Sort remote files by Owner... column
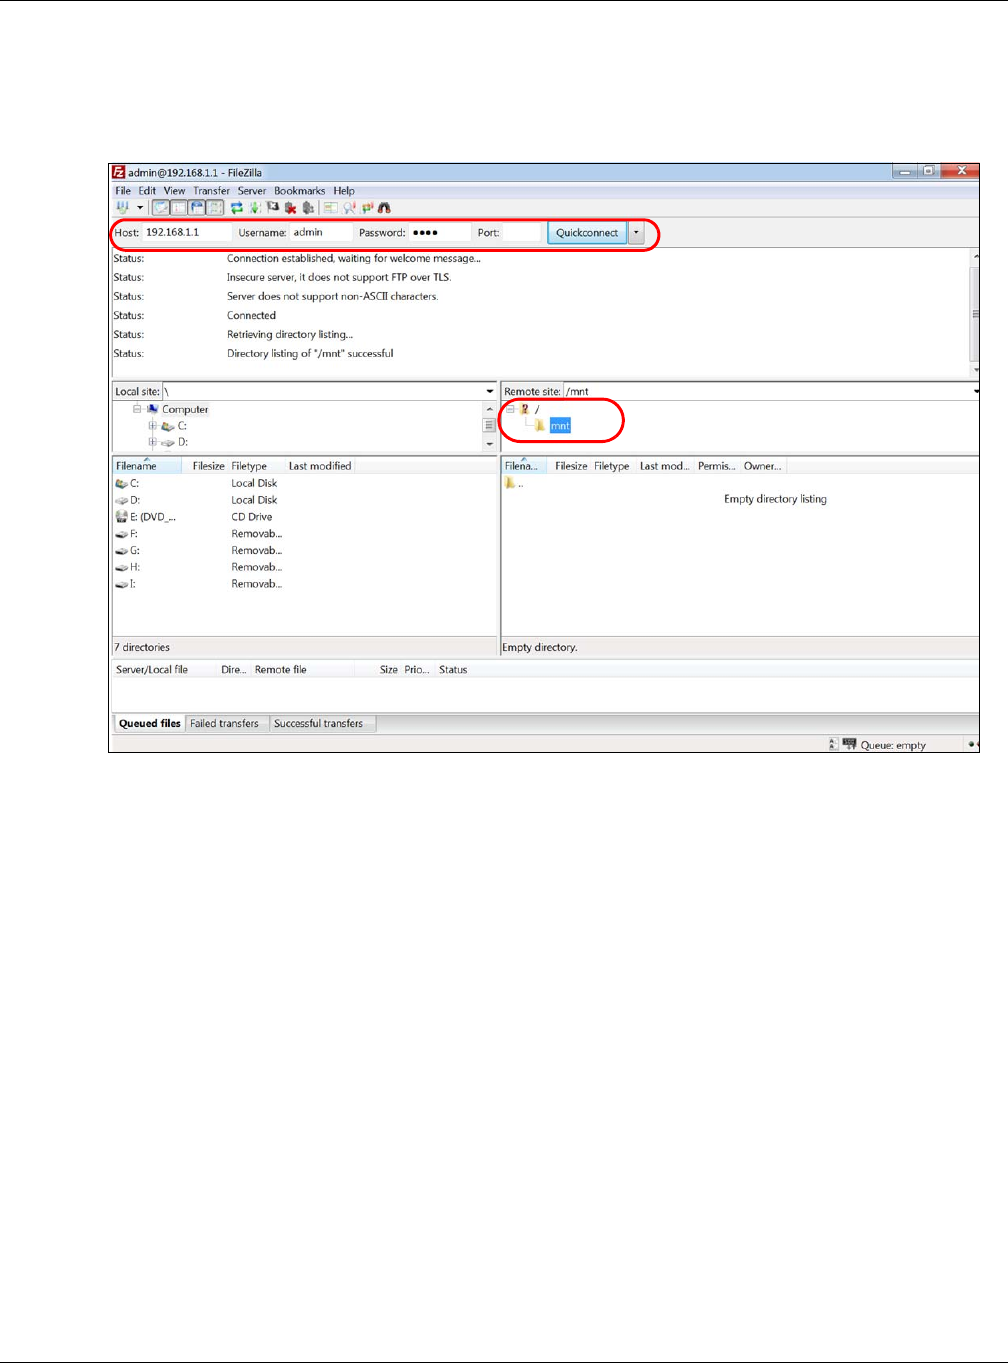This screenshot has height=1363, width=1008. click(762, 466)
